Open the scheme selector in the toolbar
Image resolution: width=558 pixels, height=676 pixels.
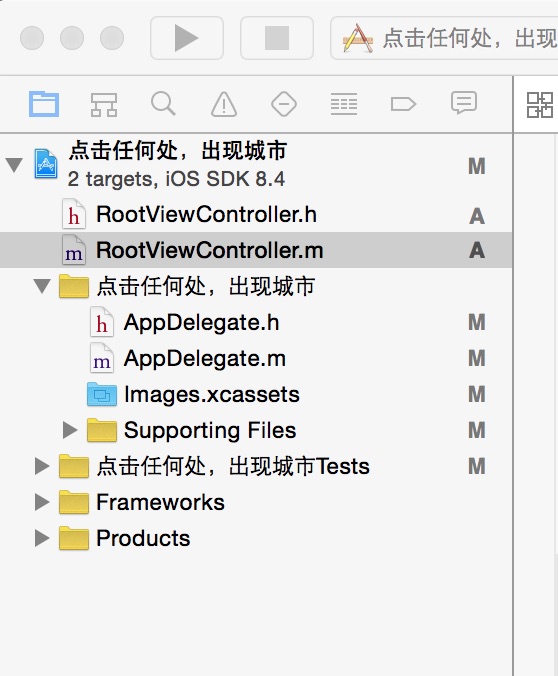[446, 38]
